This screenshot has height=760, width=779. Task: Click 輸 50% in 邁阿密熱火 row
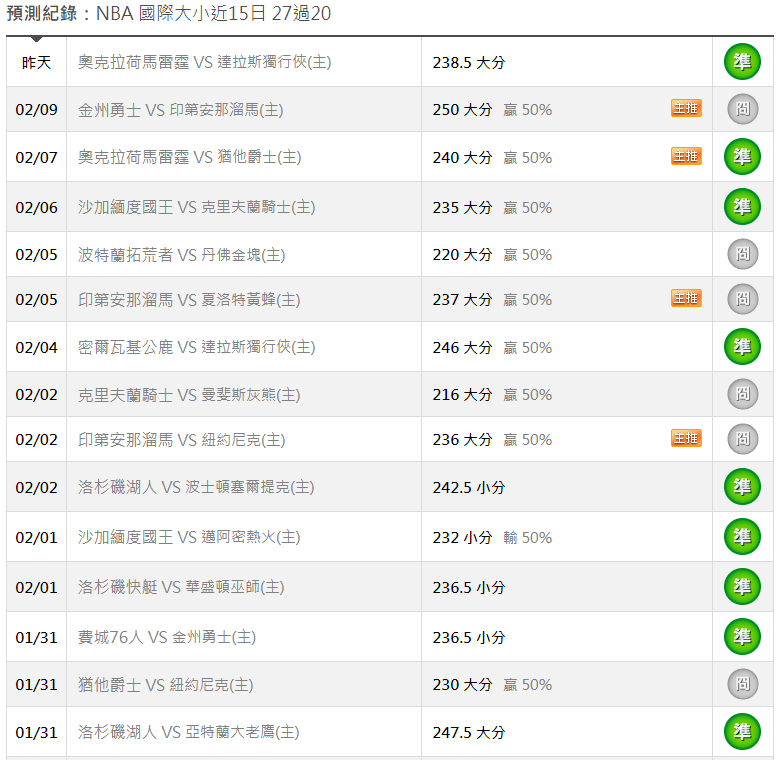[527, 537]
